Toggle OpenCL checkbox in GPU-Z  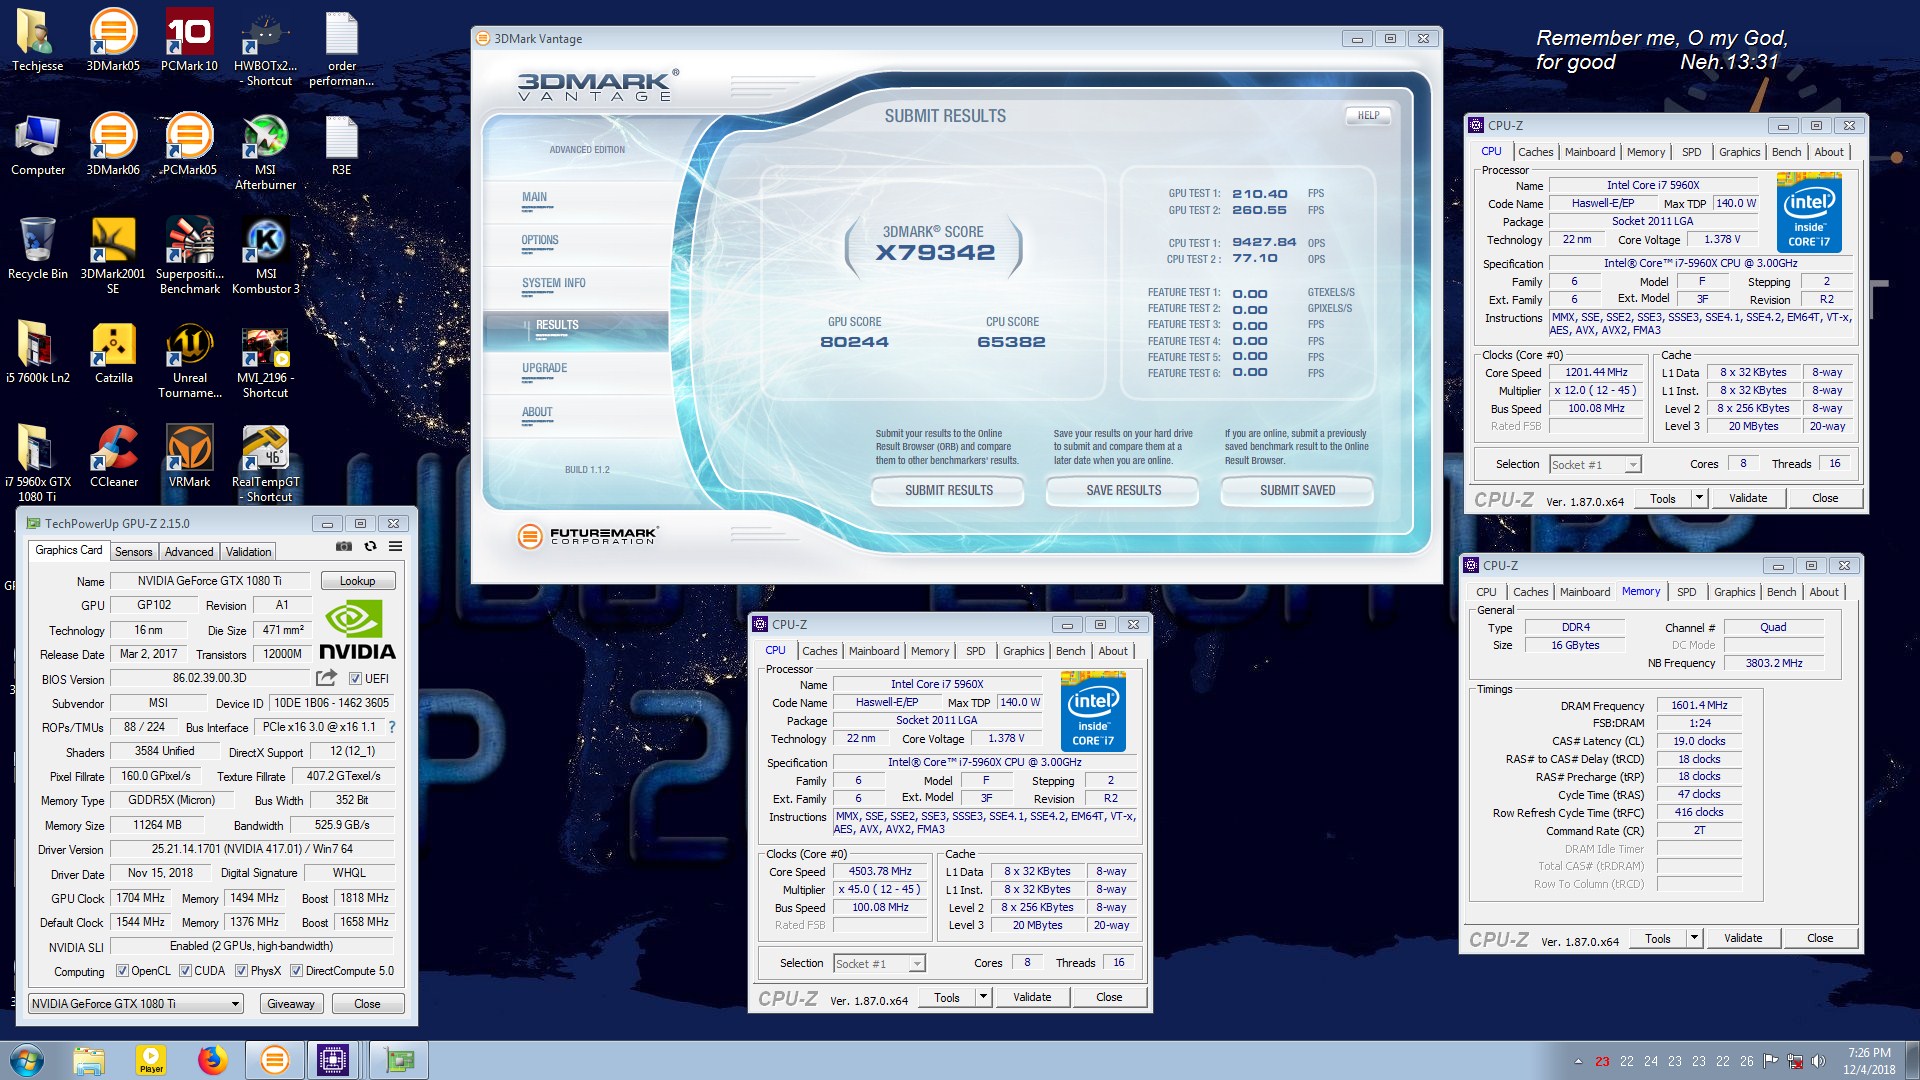(x=122, y=971)
